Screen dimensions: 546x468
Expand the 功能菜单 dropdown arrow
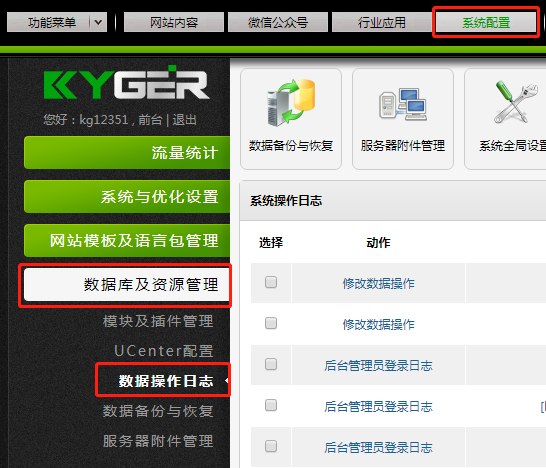click(98, 22)
